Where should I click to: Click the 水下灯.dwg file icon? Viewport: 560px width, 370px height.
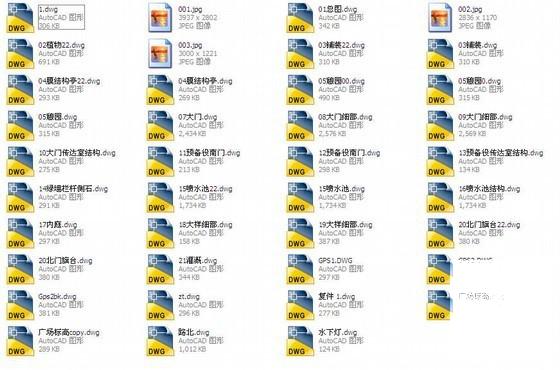click(x=300, y=341)
